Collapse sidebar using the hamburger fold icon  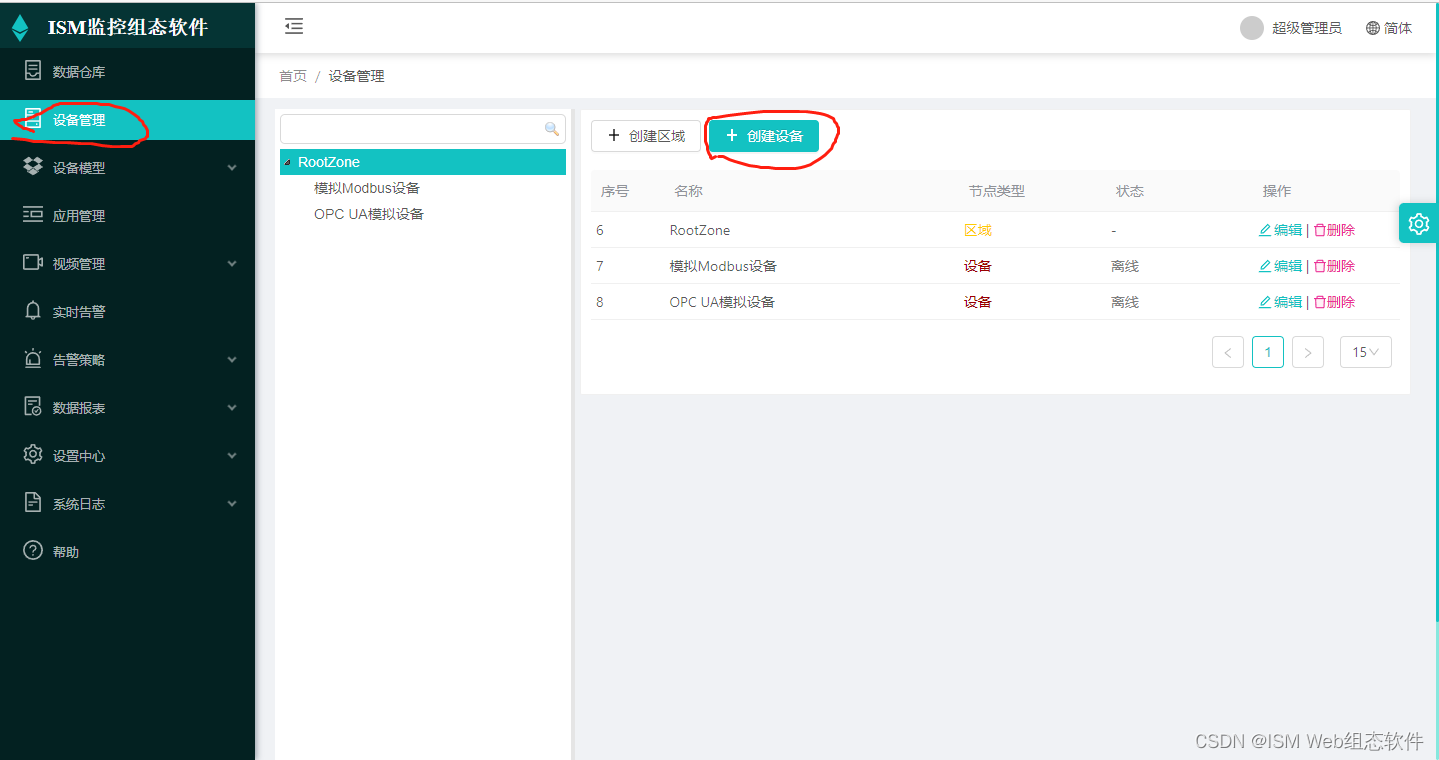pos(294,27)
